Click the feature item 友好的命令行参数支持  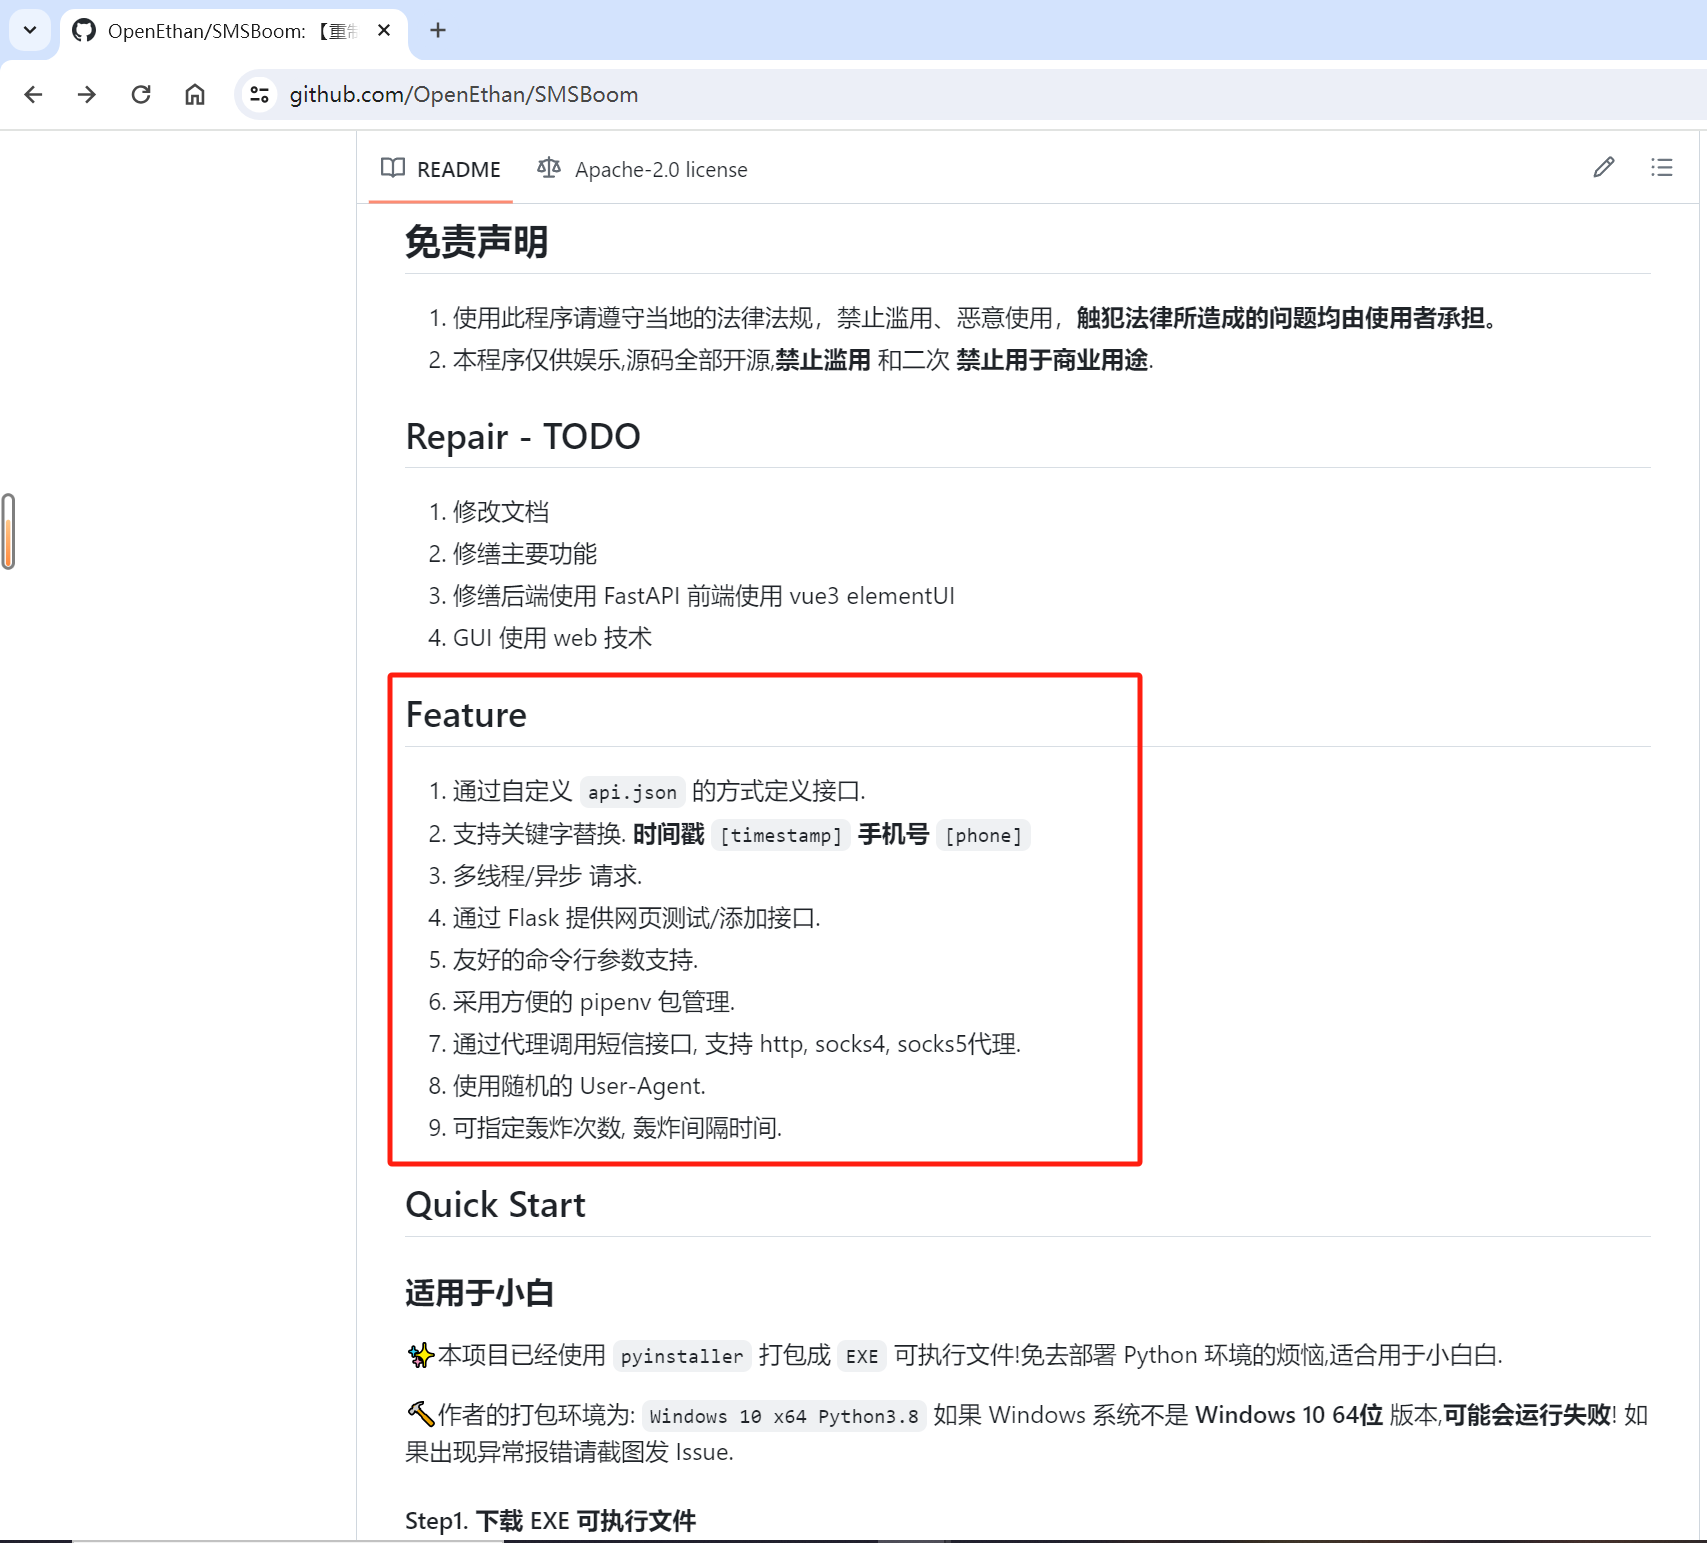tap(576, 960)
